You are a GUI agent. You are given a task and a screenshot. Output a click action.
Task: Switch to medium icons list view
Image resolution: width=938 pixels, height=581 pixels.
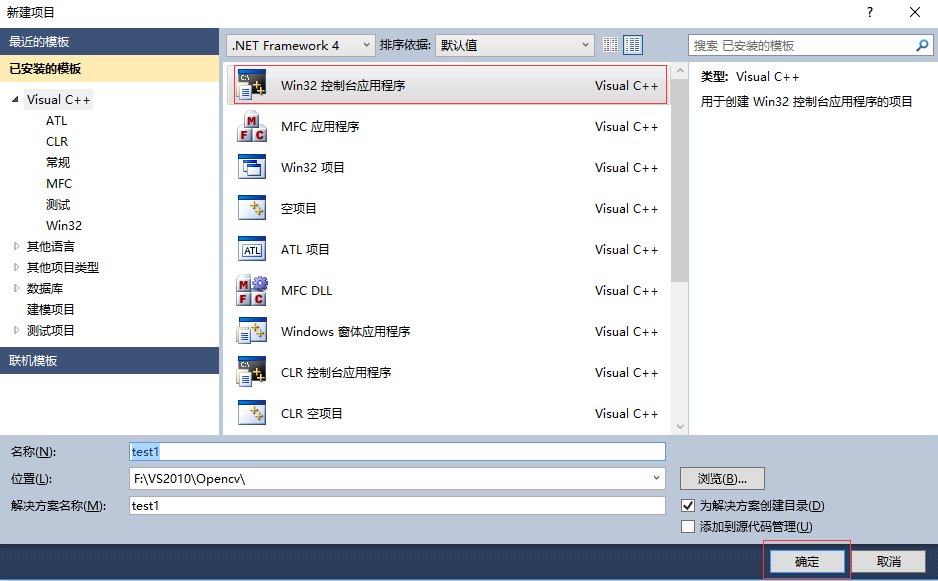click(x=633, y=45)
